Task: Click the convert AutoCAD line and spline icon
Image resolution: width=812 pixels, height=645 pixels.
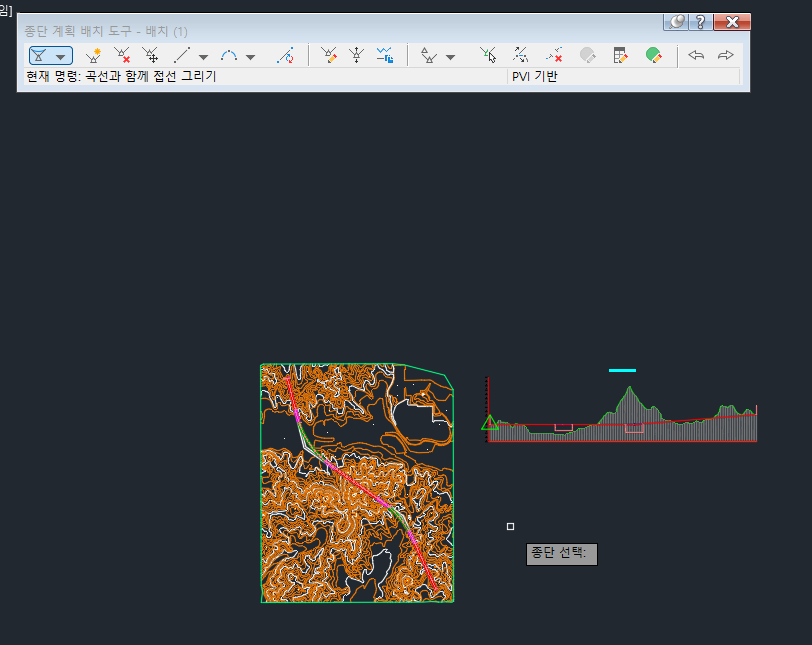Action: tap(285, 56)
